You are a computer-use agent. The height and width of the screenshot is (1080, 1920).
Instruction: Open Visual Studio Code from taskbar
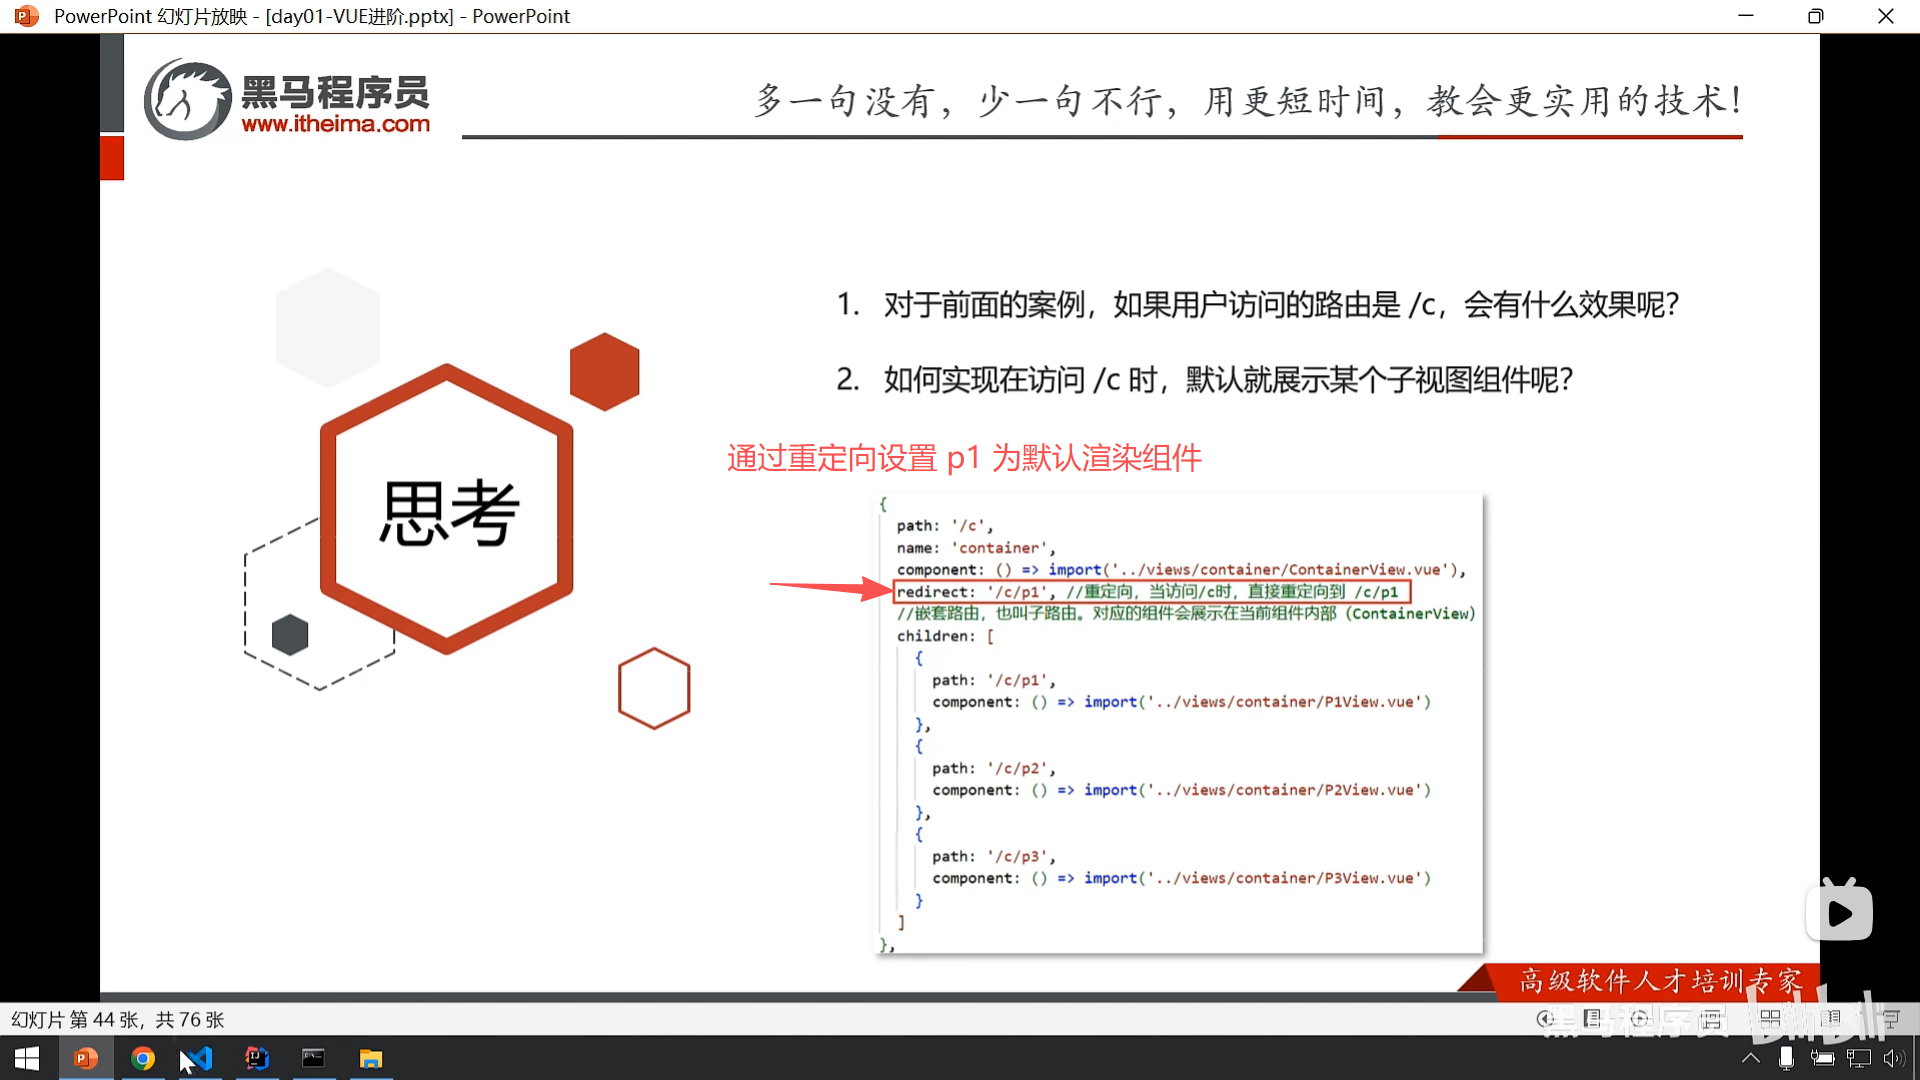200,1058
